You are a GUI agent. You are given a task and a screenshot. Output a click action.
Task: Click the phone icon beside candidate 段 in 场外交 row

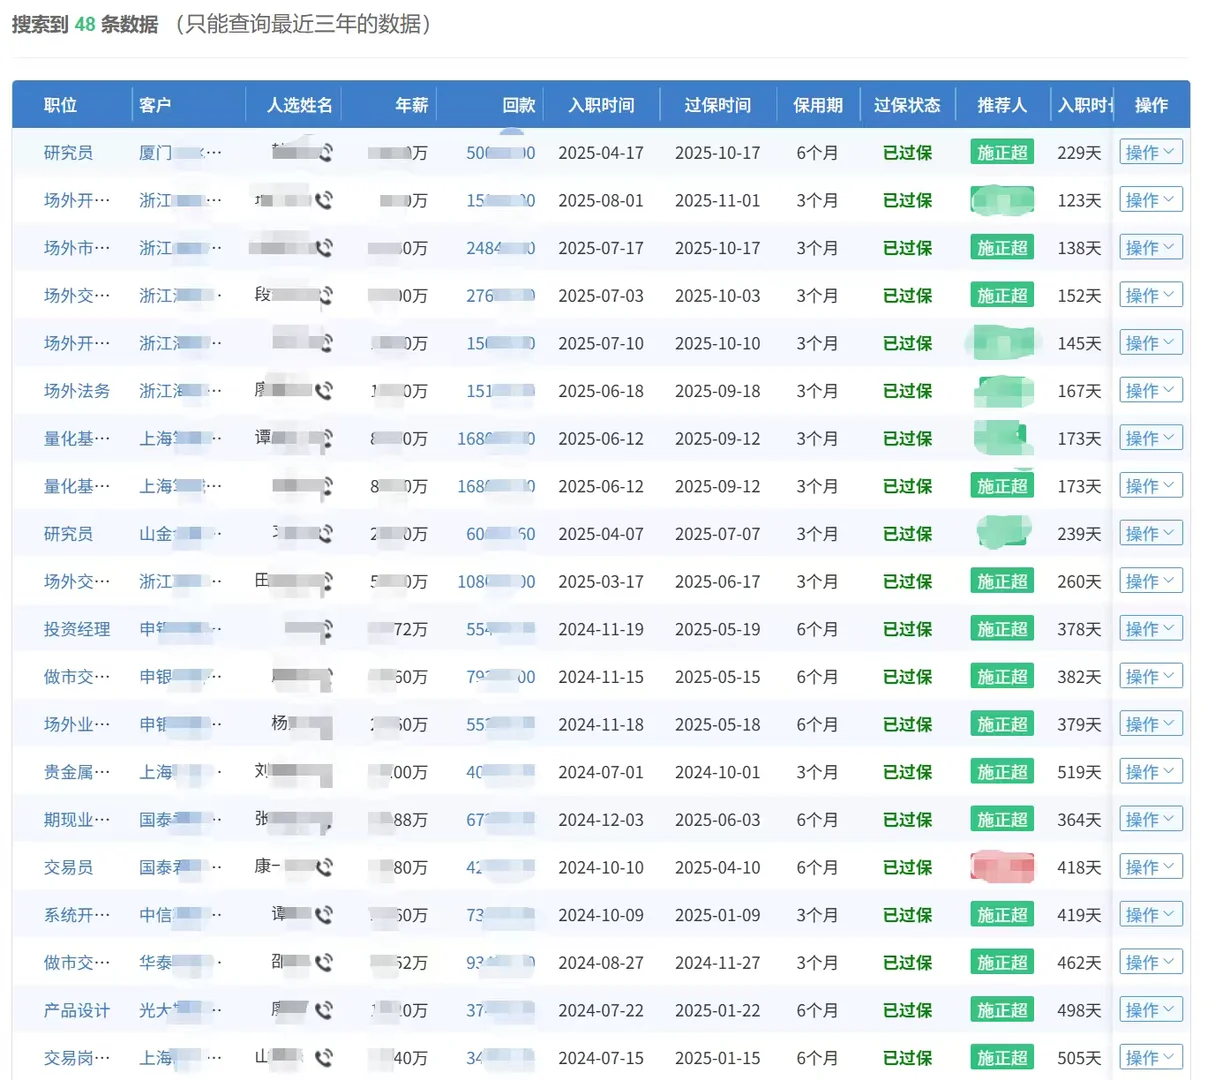(325, 295)
